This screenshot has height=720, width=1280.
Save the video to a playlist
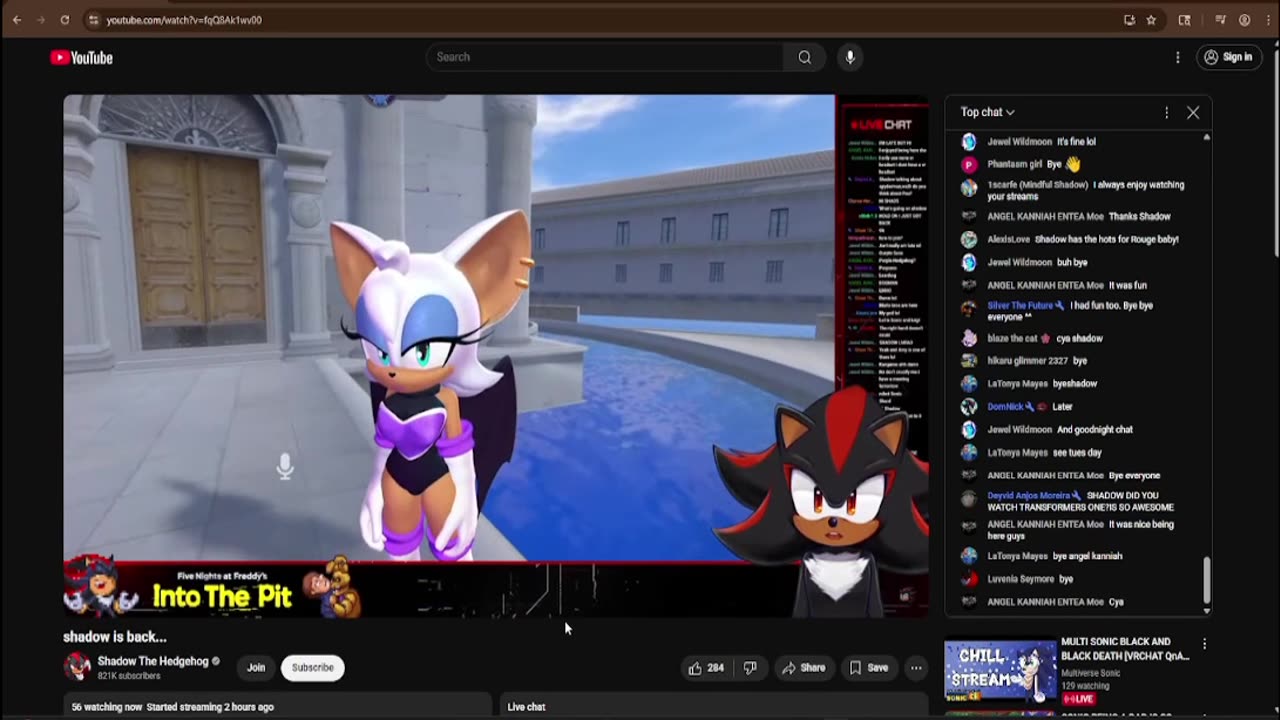(x=868, y=668)
